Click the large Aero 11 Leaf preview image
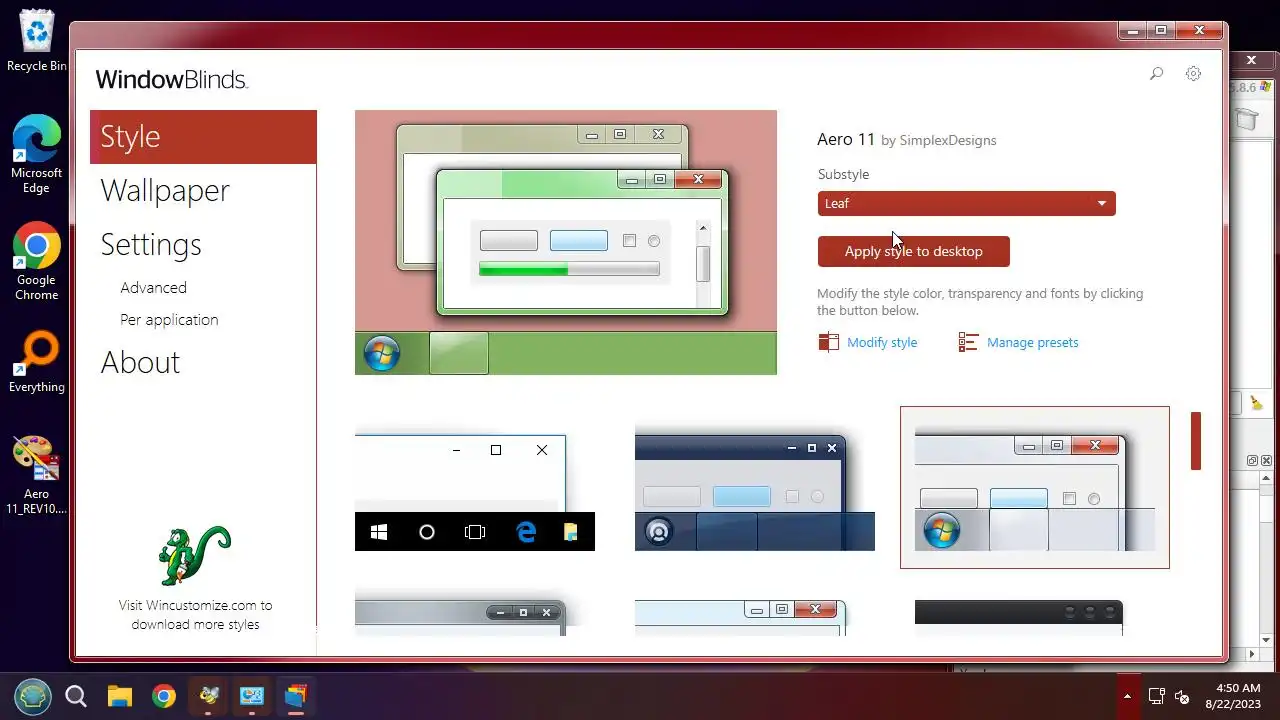1280x720 pixels. (566, 242)
